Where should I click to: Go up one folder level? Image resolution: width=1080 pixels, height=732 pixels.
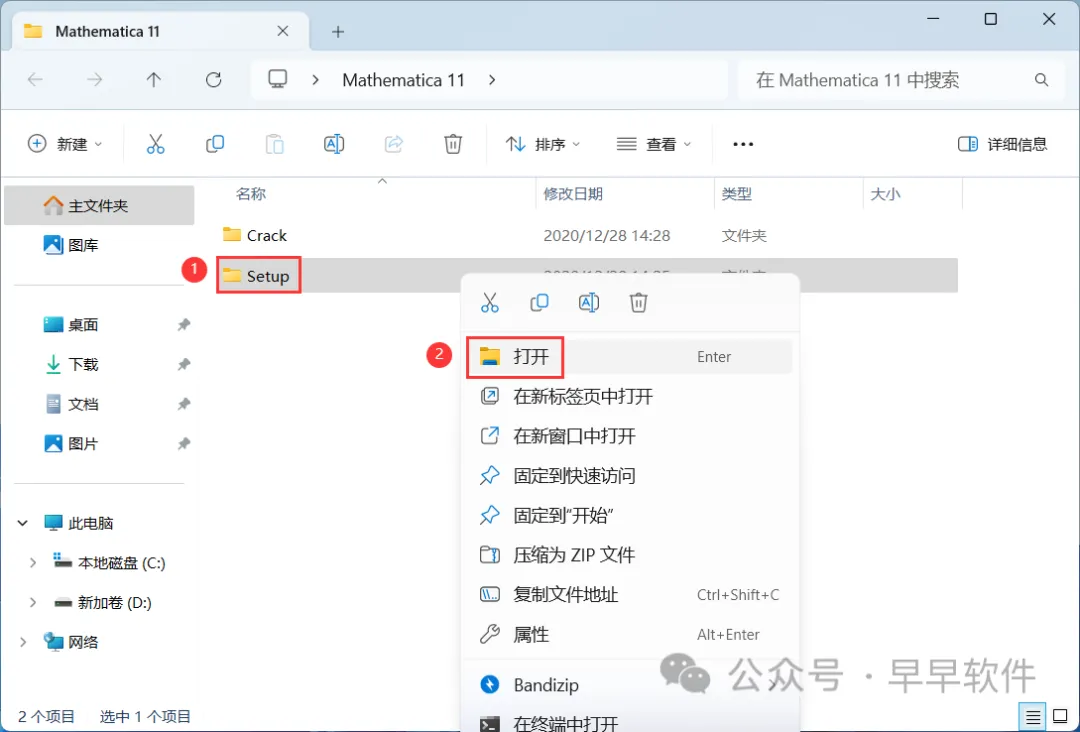[x=154, y=80]
